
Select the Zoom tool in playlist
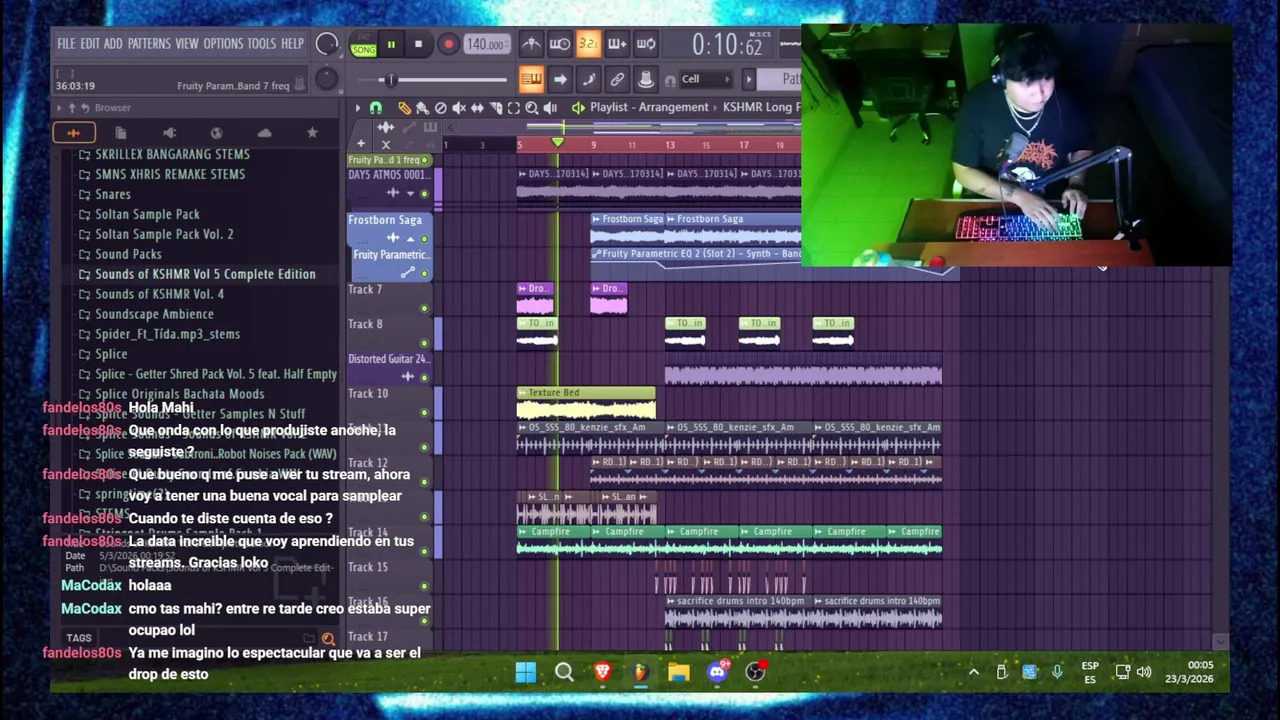tap(532, 108)
